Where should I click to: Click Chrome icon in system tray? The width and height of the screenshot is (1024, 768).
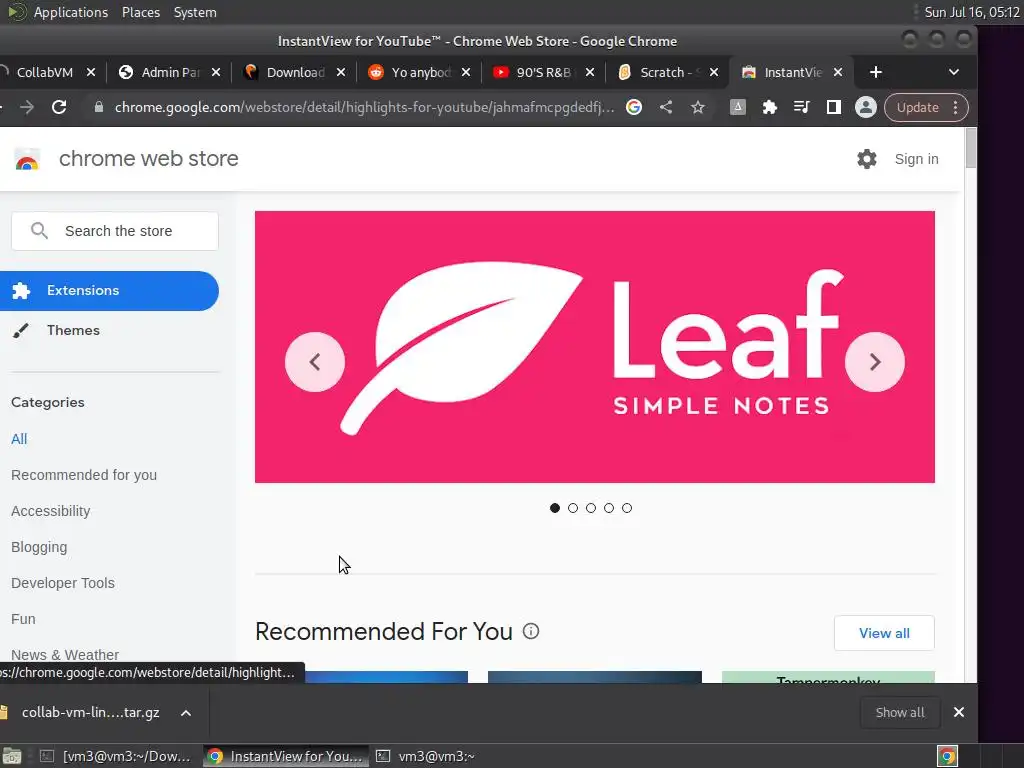947,756
